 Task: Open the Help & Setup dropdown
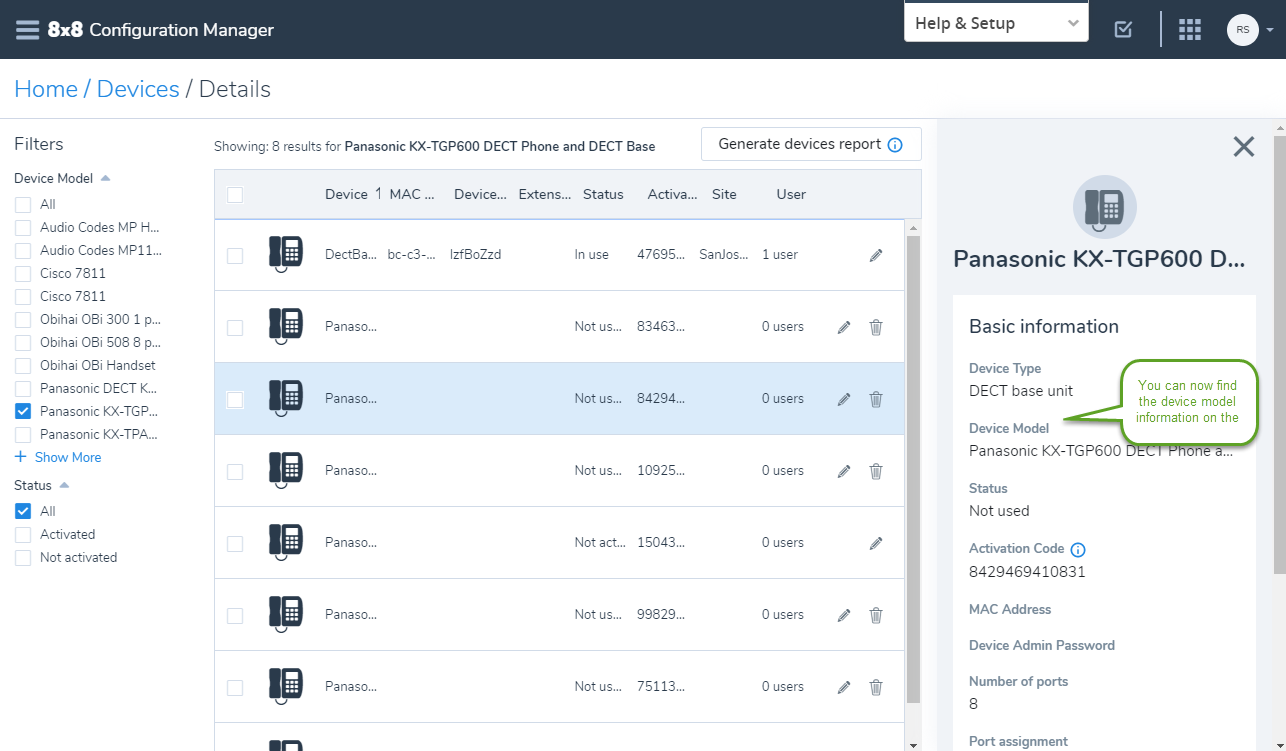pyautogui.click(x=996, y=23)
